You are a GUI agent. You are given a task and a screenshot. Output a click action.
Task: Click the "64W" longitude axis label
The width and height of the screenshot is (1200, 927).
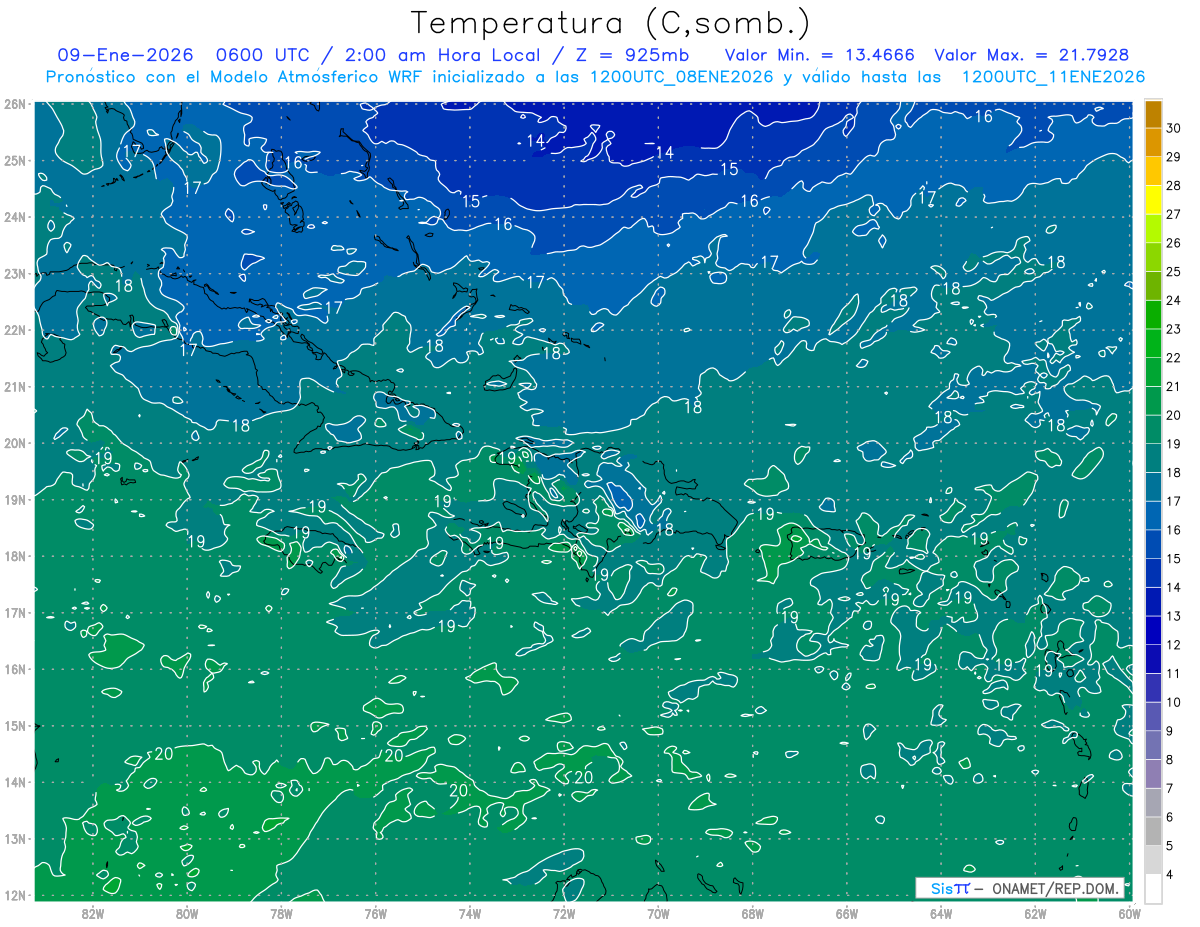941,913
